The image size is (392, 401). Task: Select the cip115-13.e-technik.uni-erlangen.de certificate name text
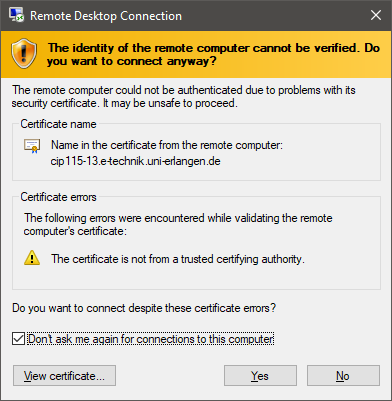(x=135, y=161)
